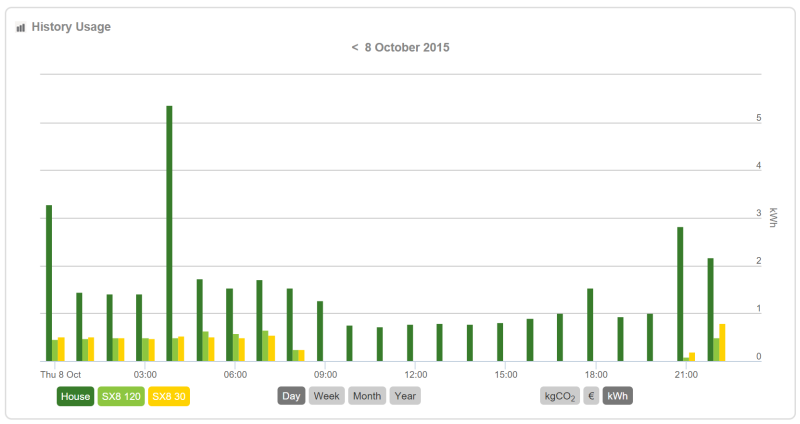Show values in kgCO2 units
The width and height of the screenshot is (800, 424).
(x=559, y=396)
